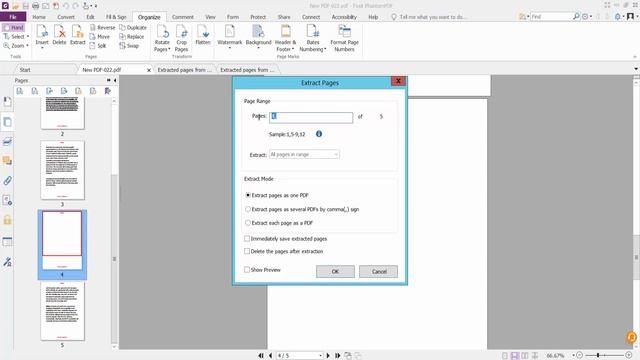The width and height of the screenshot is (640, 360).
Task: Click the Insert pages icon
Action: point(42,35)
